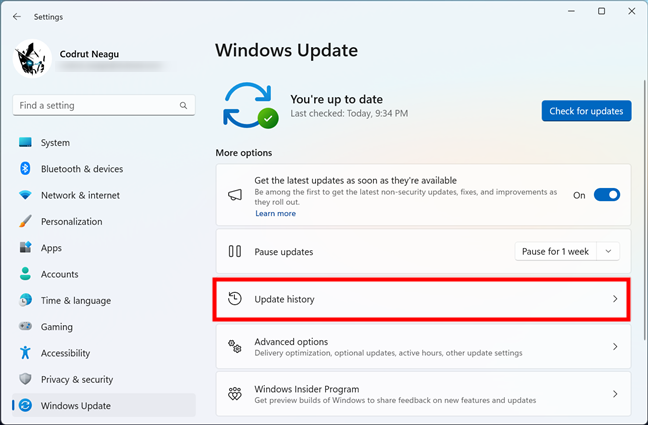Select Windows Update label in the sidebar
The image size is (648, 425).
[x=76, y=406]
